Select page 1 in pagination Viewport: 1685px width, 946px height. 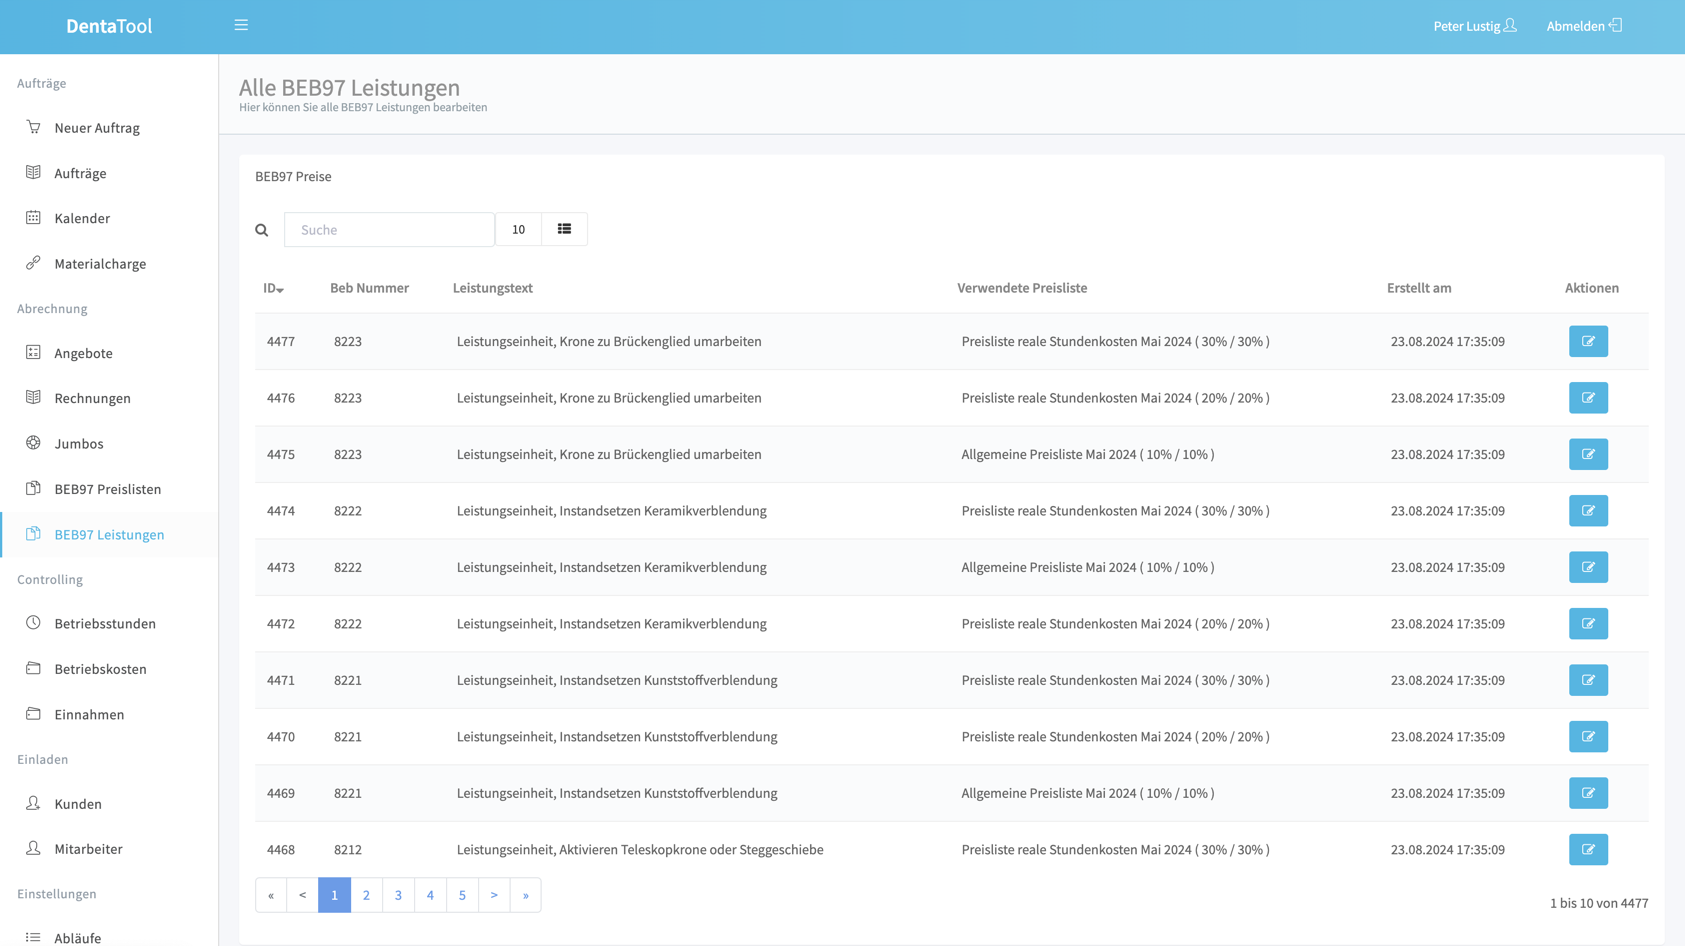(x=334, y=895)
